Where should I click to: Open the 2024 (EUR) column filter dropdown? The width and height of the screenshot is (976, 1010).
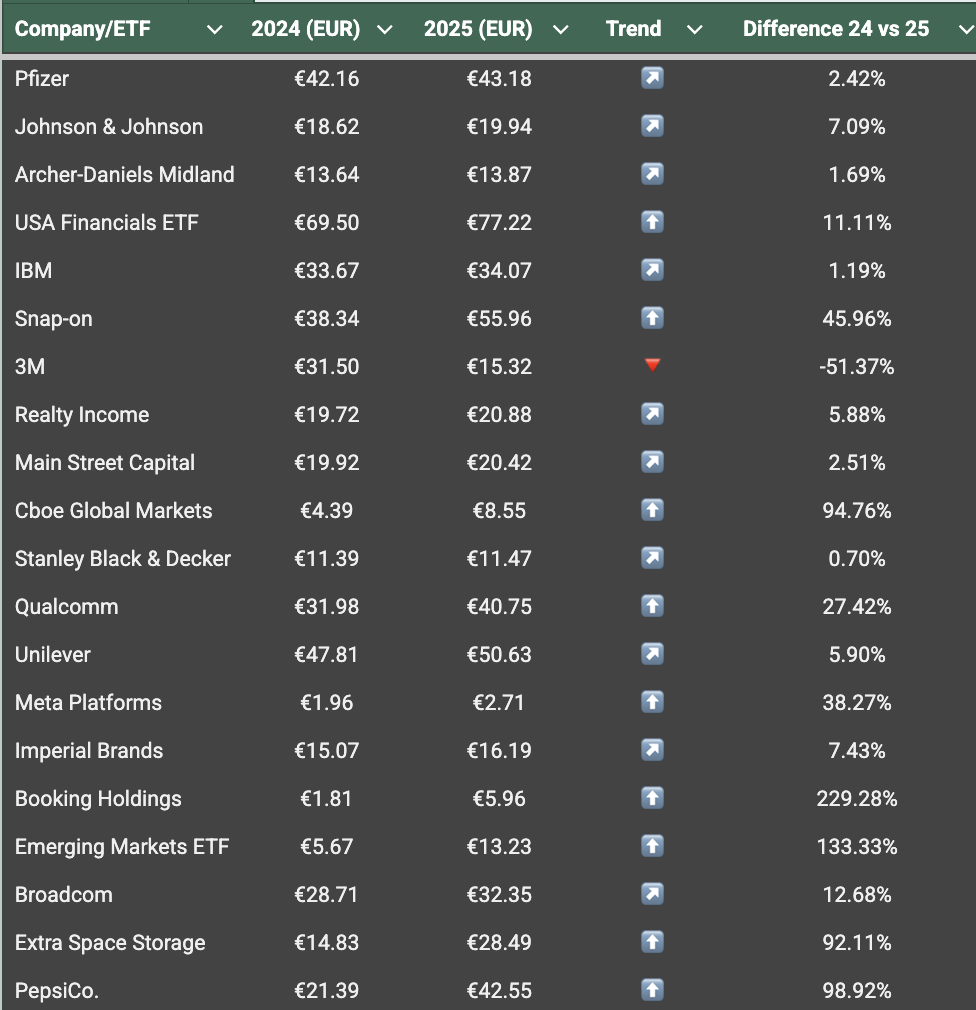(385, 30)
